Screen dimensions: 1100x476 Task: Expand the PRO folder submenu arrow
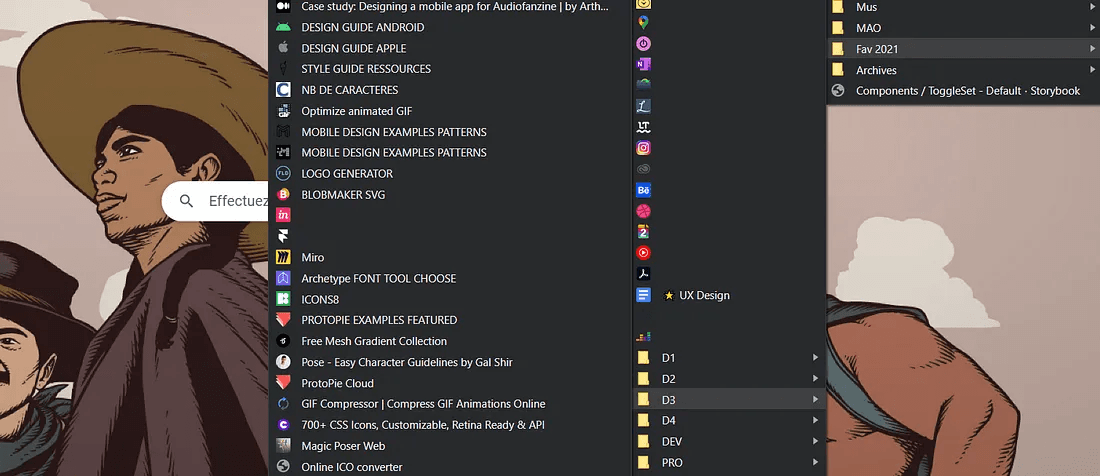815,463
